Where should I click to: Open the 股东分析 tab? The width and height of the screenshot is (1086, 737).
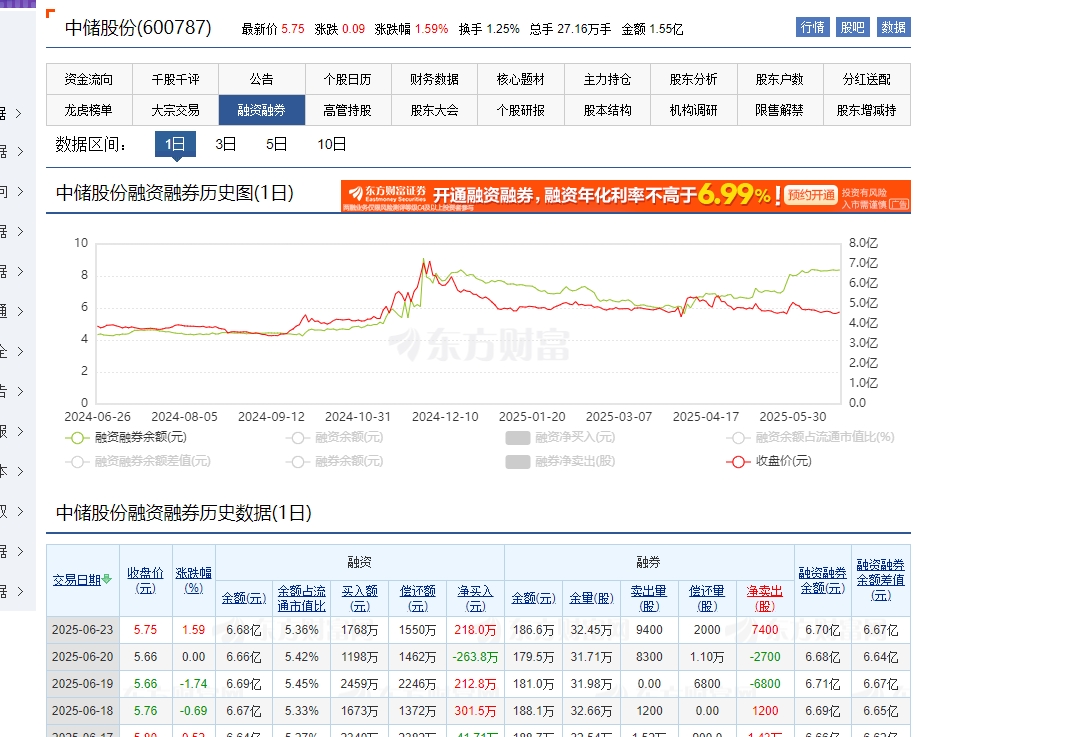click(x=694, y=79)
